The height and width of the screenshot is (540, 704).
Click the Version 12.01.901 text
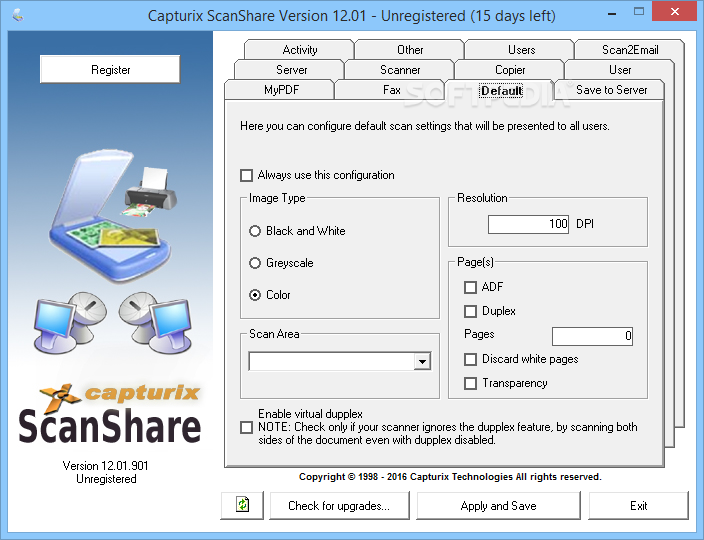pyautogui.click(x=106, y=465)
